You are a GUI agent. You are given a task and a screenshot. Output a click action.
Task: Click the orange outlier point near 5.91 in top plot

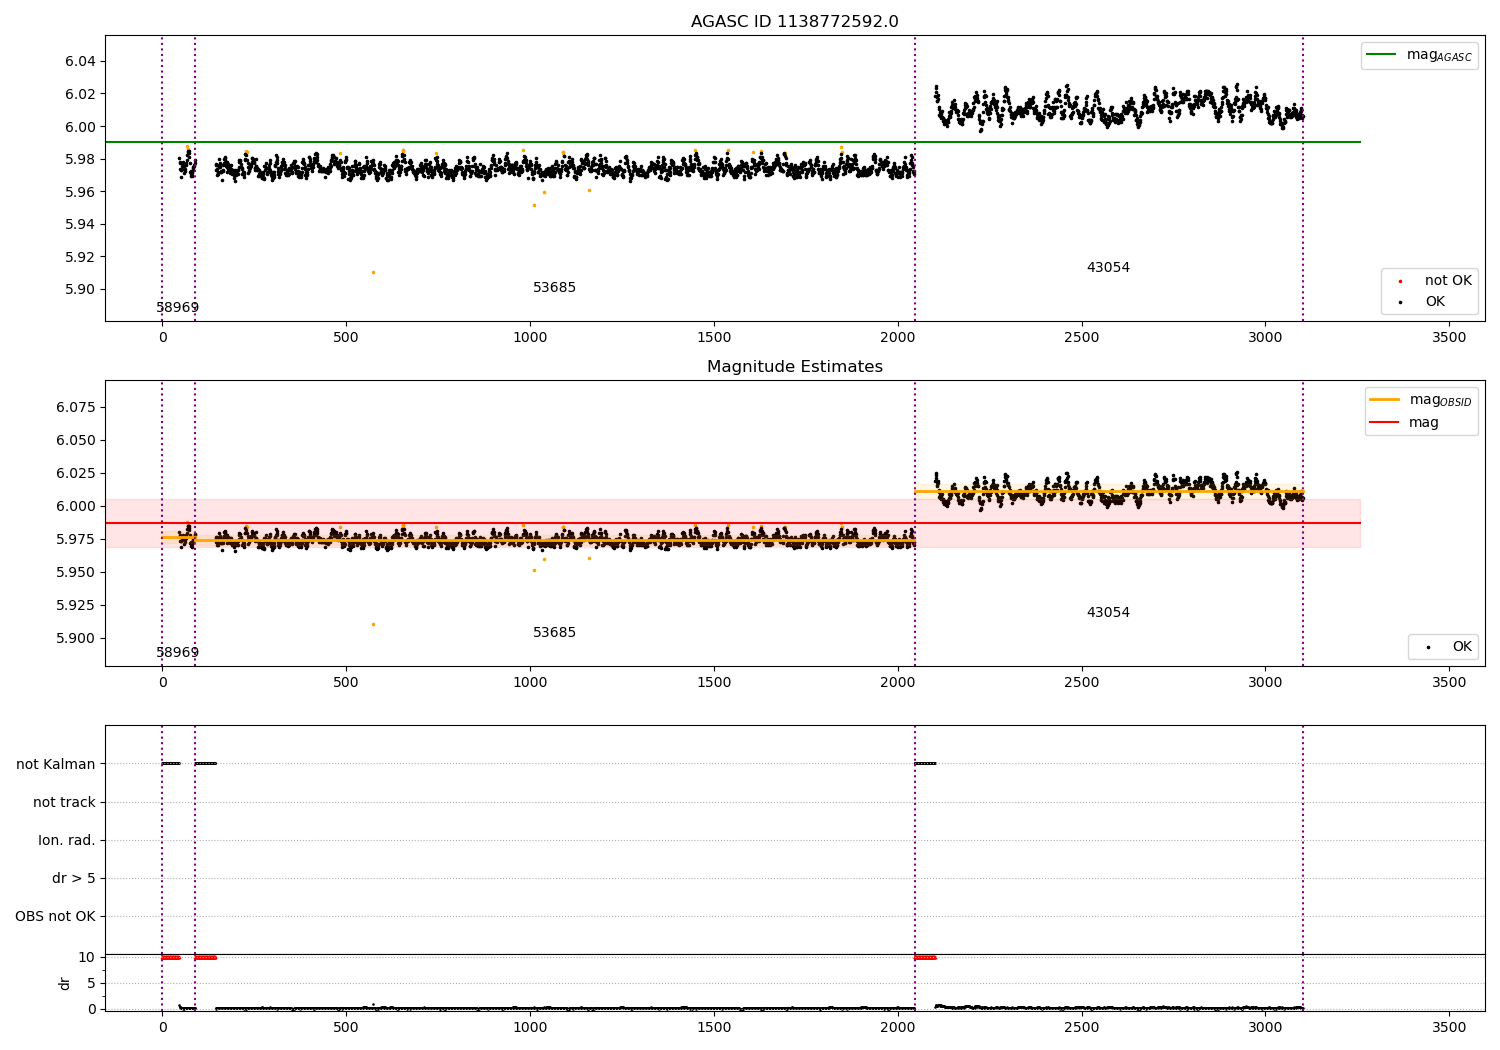(373, 272)
